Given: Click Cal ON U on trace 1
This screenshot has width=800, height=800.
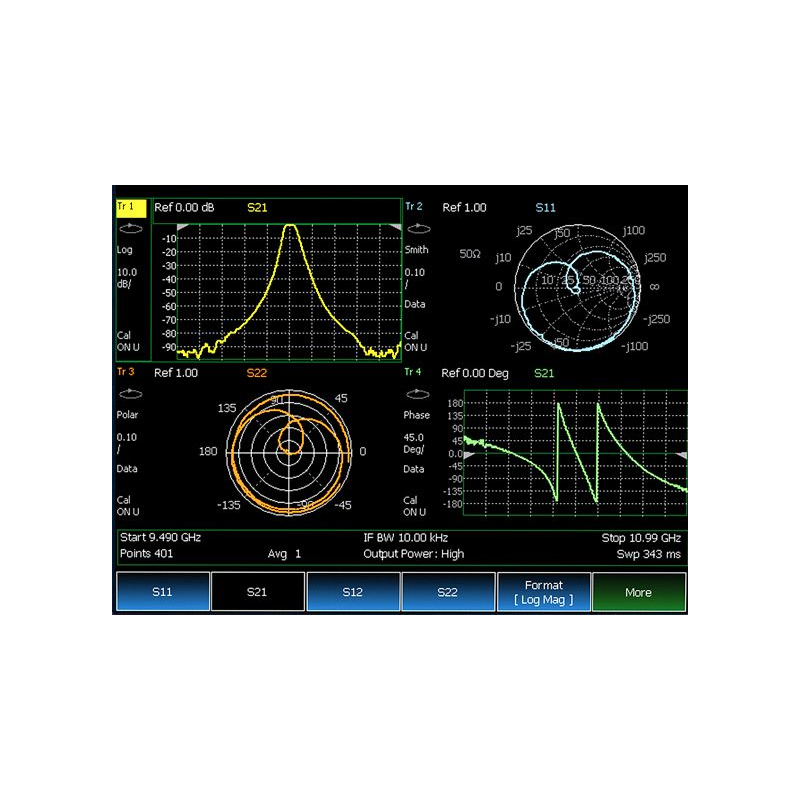Looking at the screenshot, I should pos(128,341).
